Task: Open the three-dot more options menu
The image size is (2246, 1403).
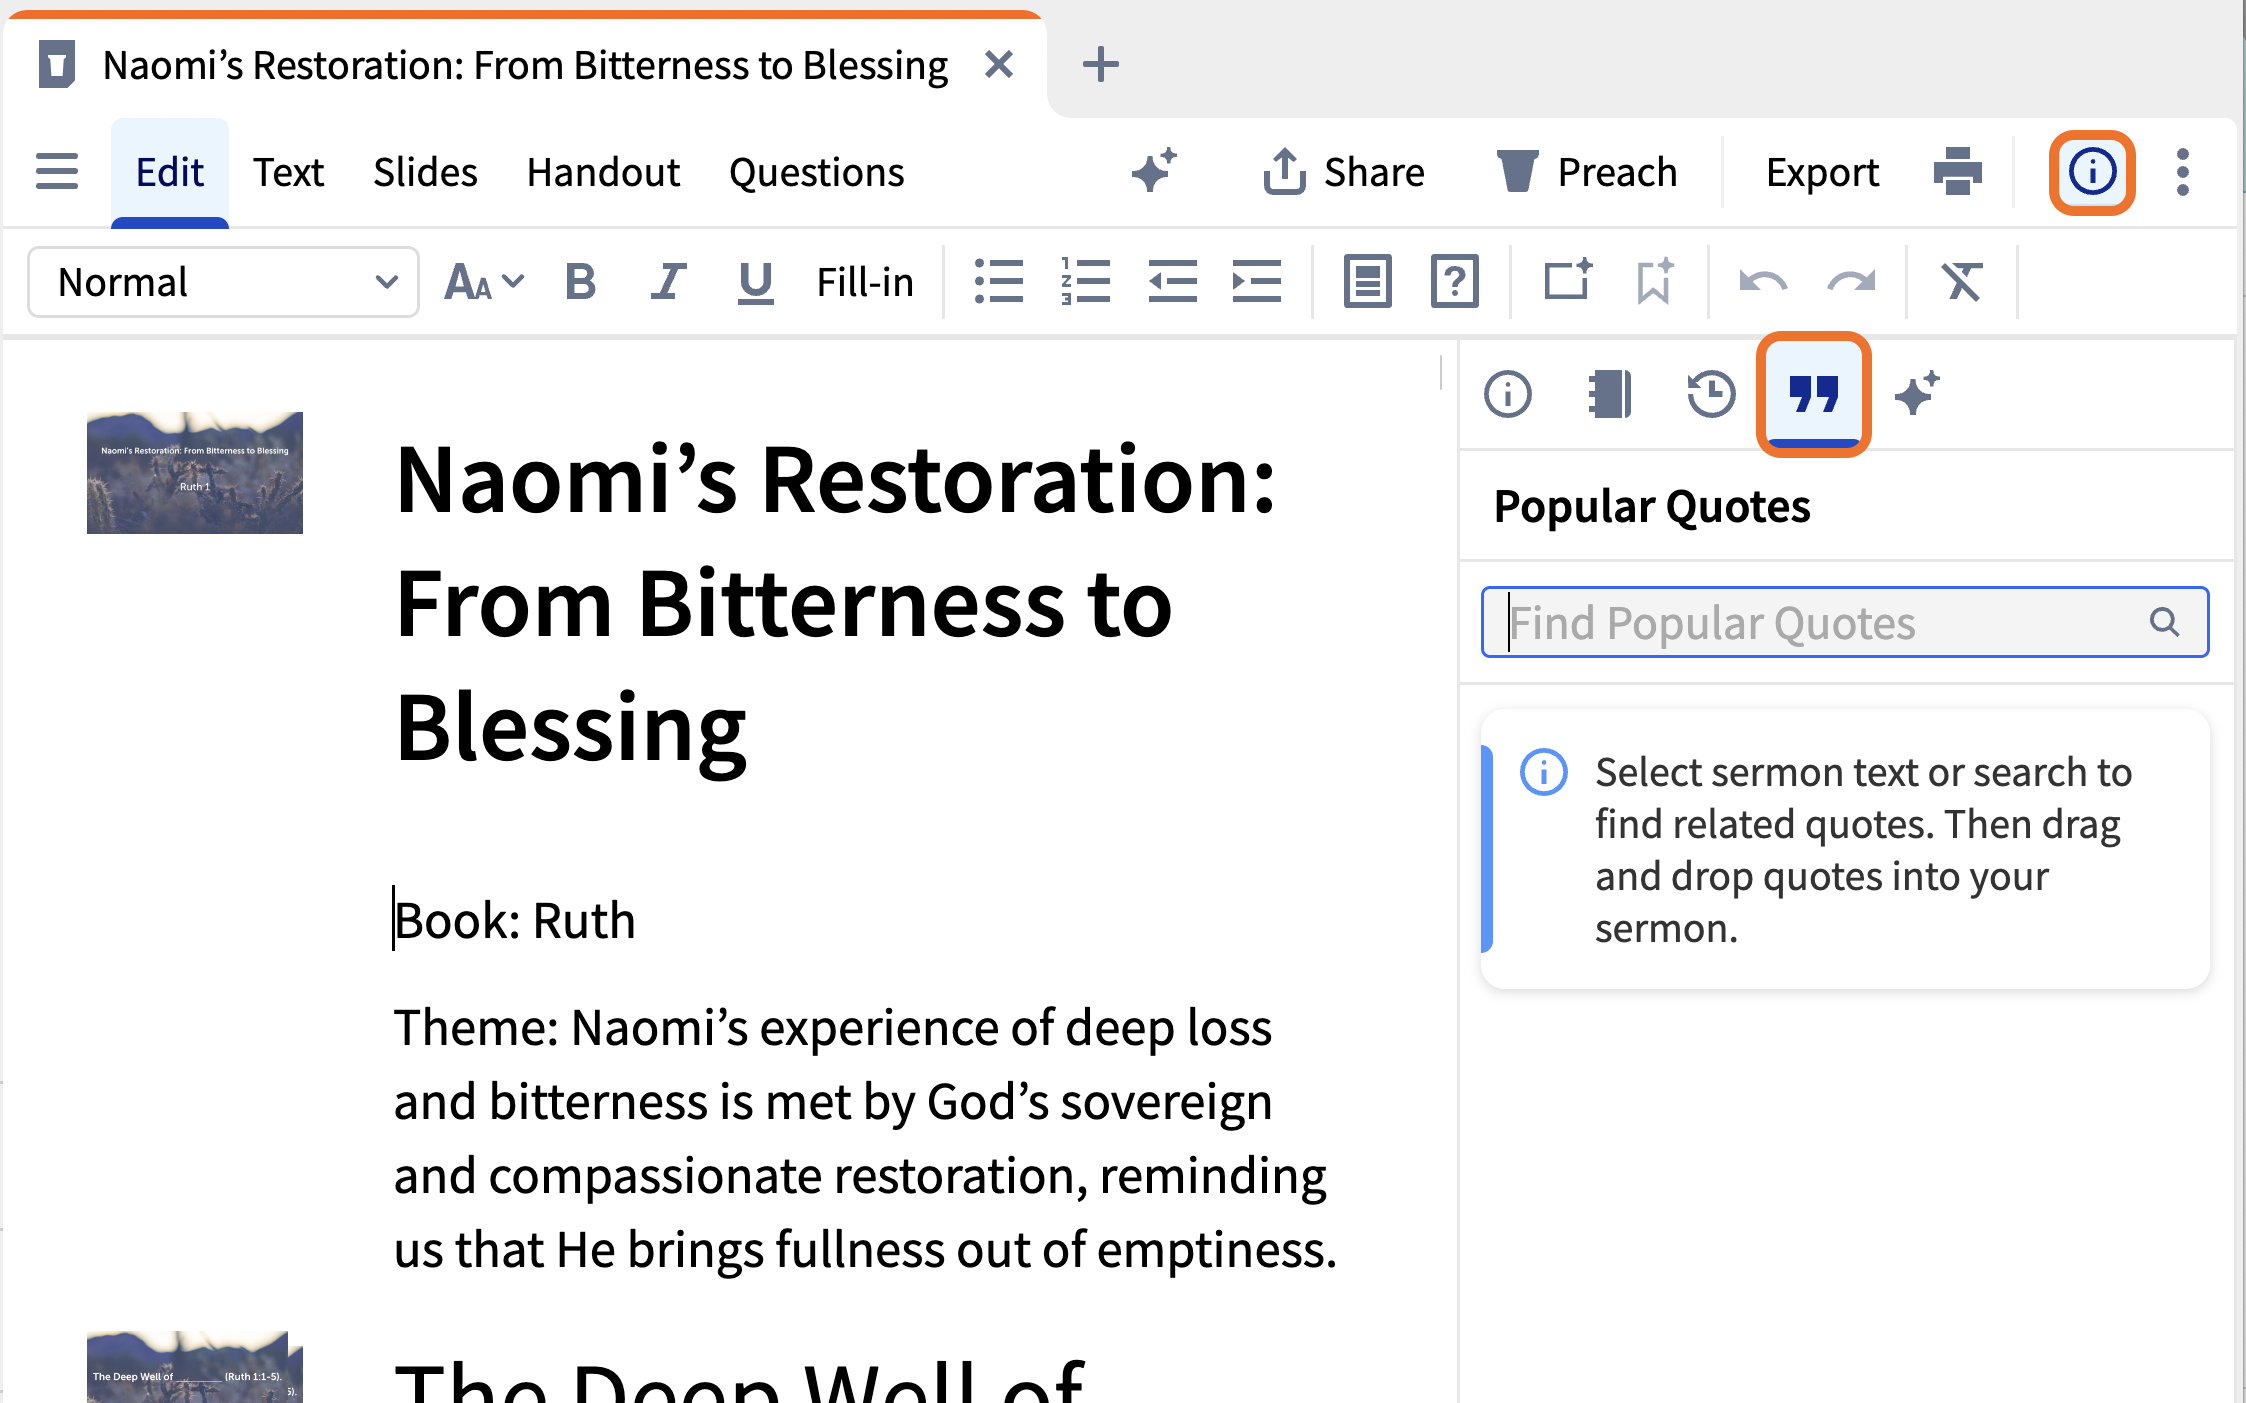Action: coord(2183,172)
